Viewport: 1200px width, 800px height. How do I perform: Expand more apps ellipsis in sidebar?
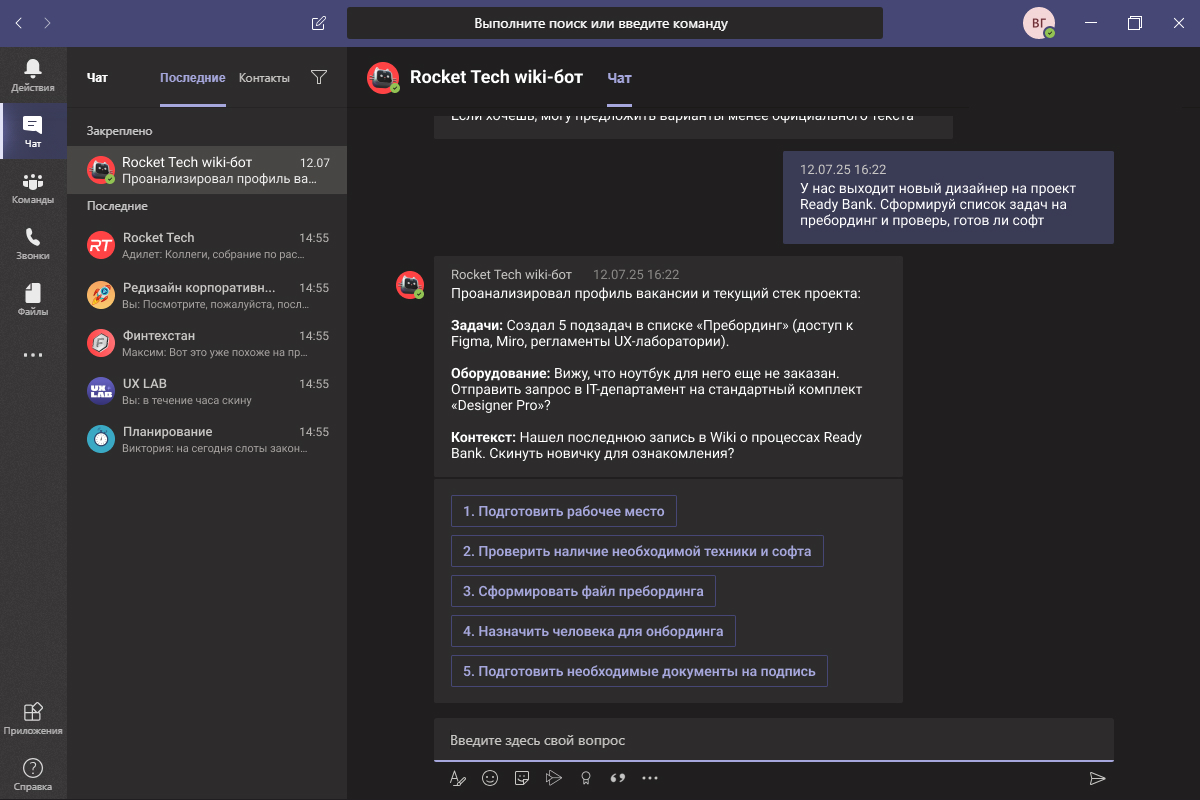point(33,355)
